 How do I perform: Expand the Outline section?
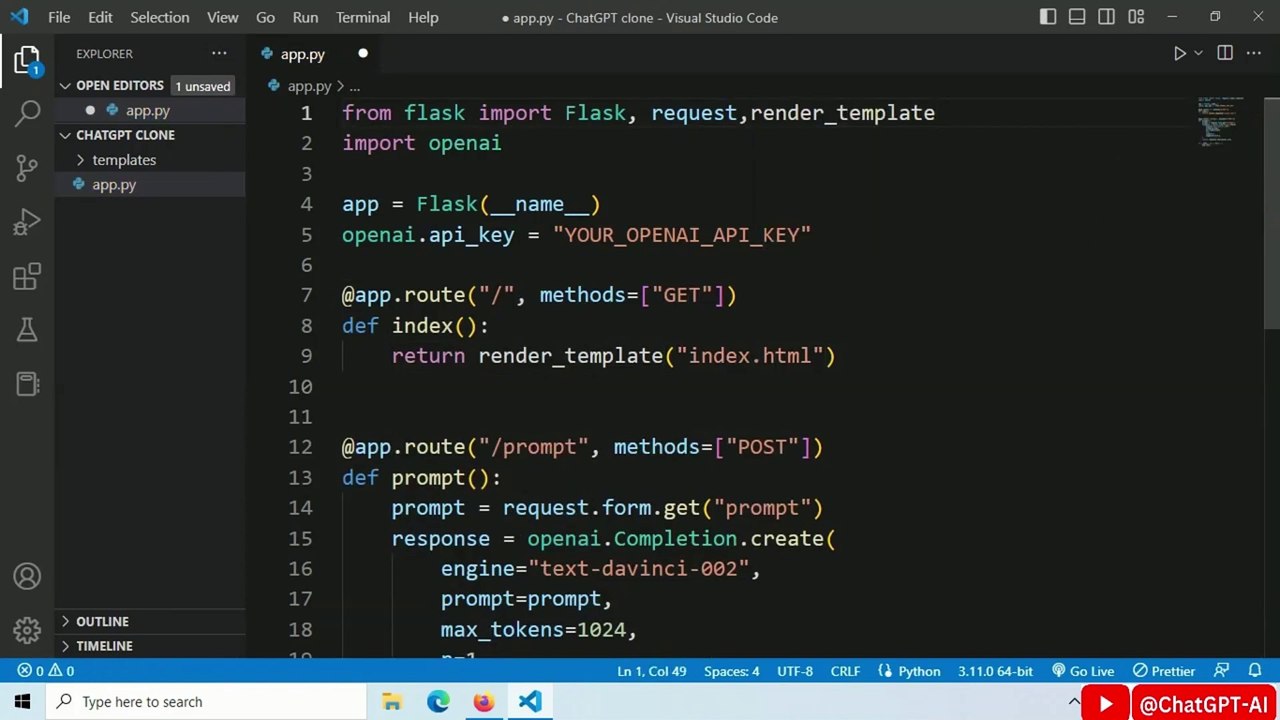coord(150,621)
